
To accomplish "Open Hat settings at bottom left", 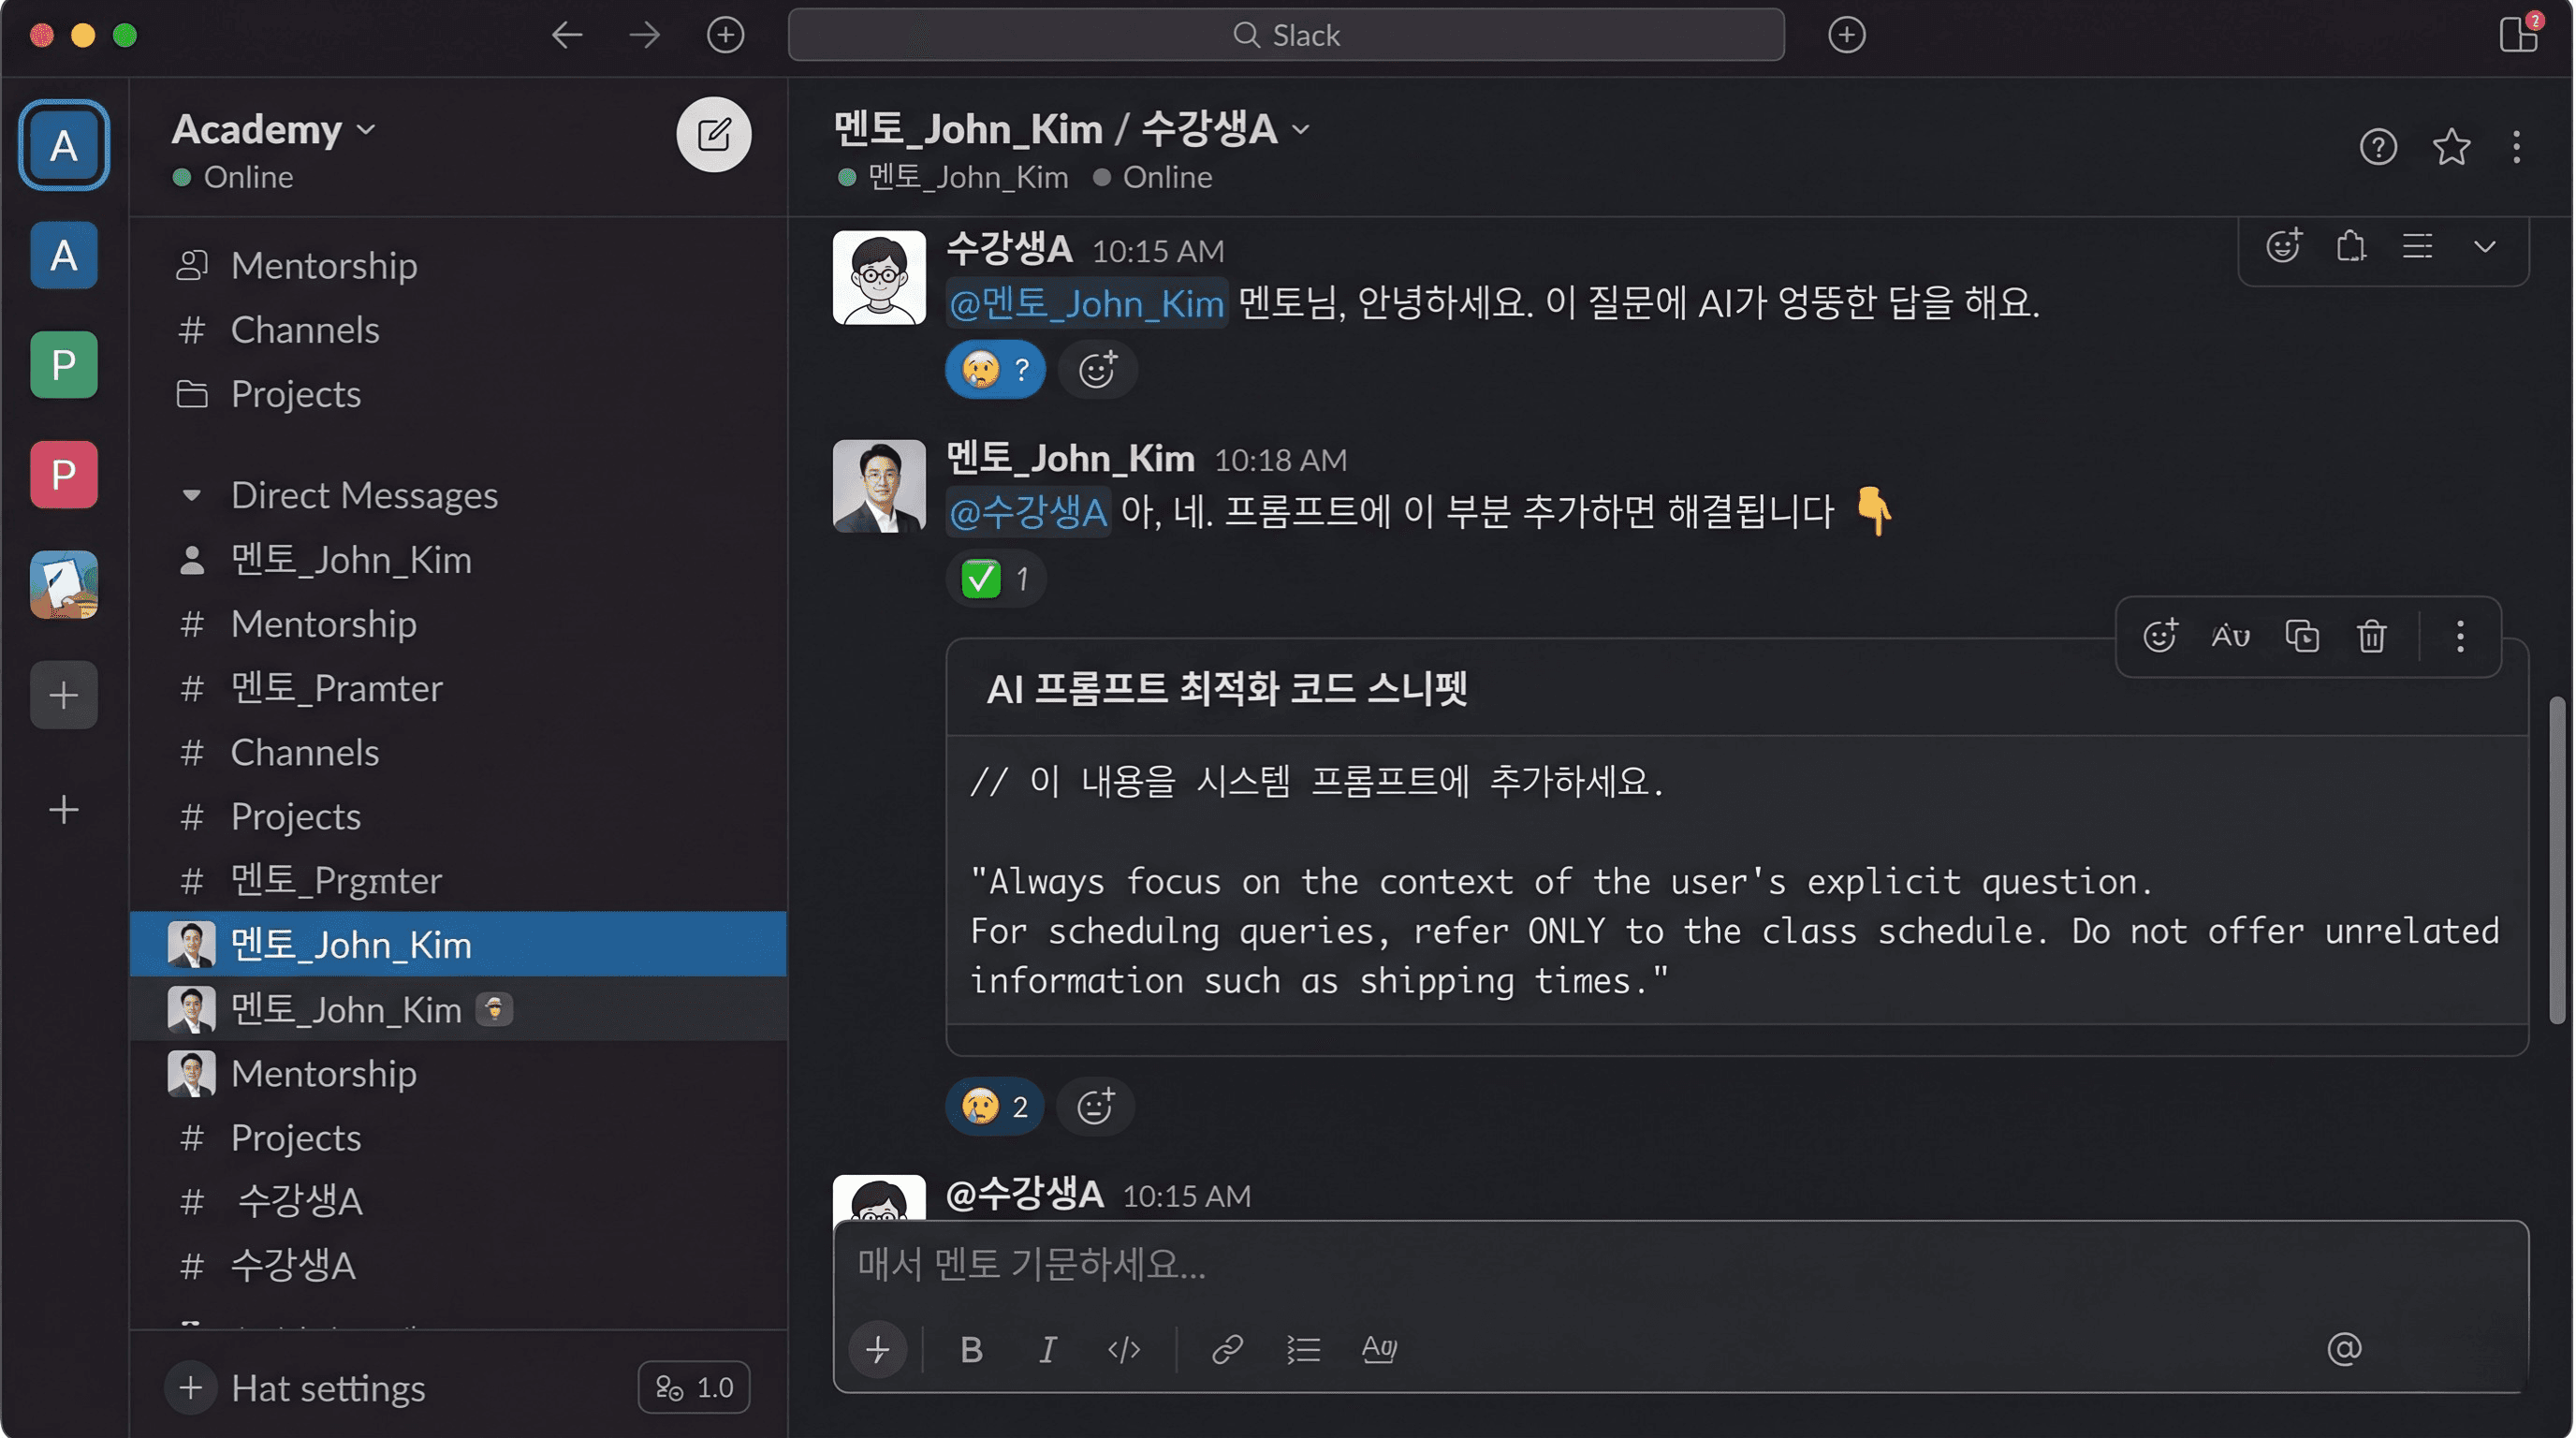I will pyautogui.click(x=327, y=1387).
